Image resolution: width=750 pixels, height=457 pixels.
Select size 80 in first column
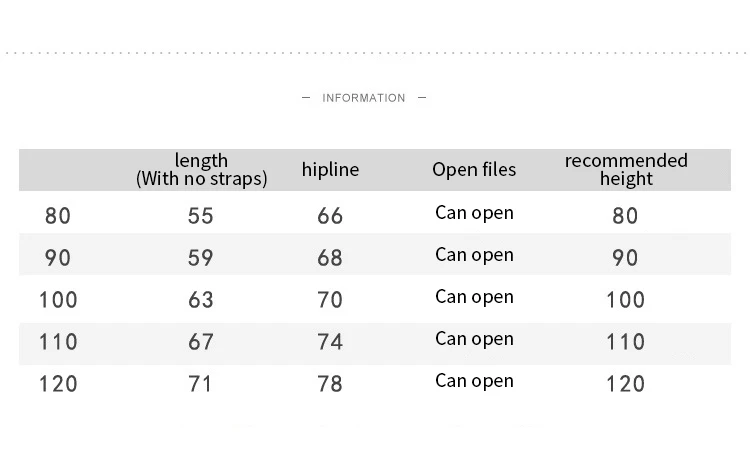pos(58,216)
